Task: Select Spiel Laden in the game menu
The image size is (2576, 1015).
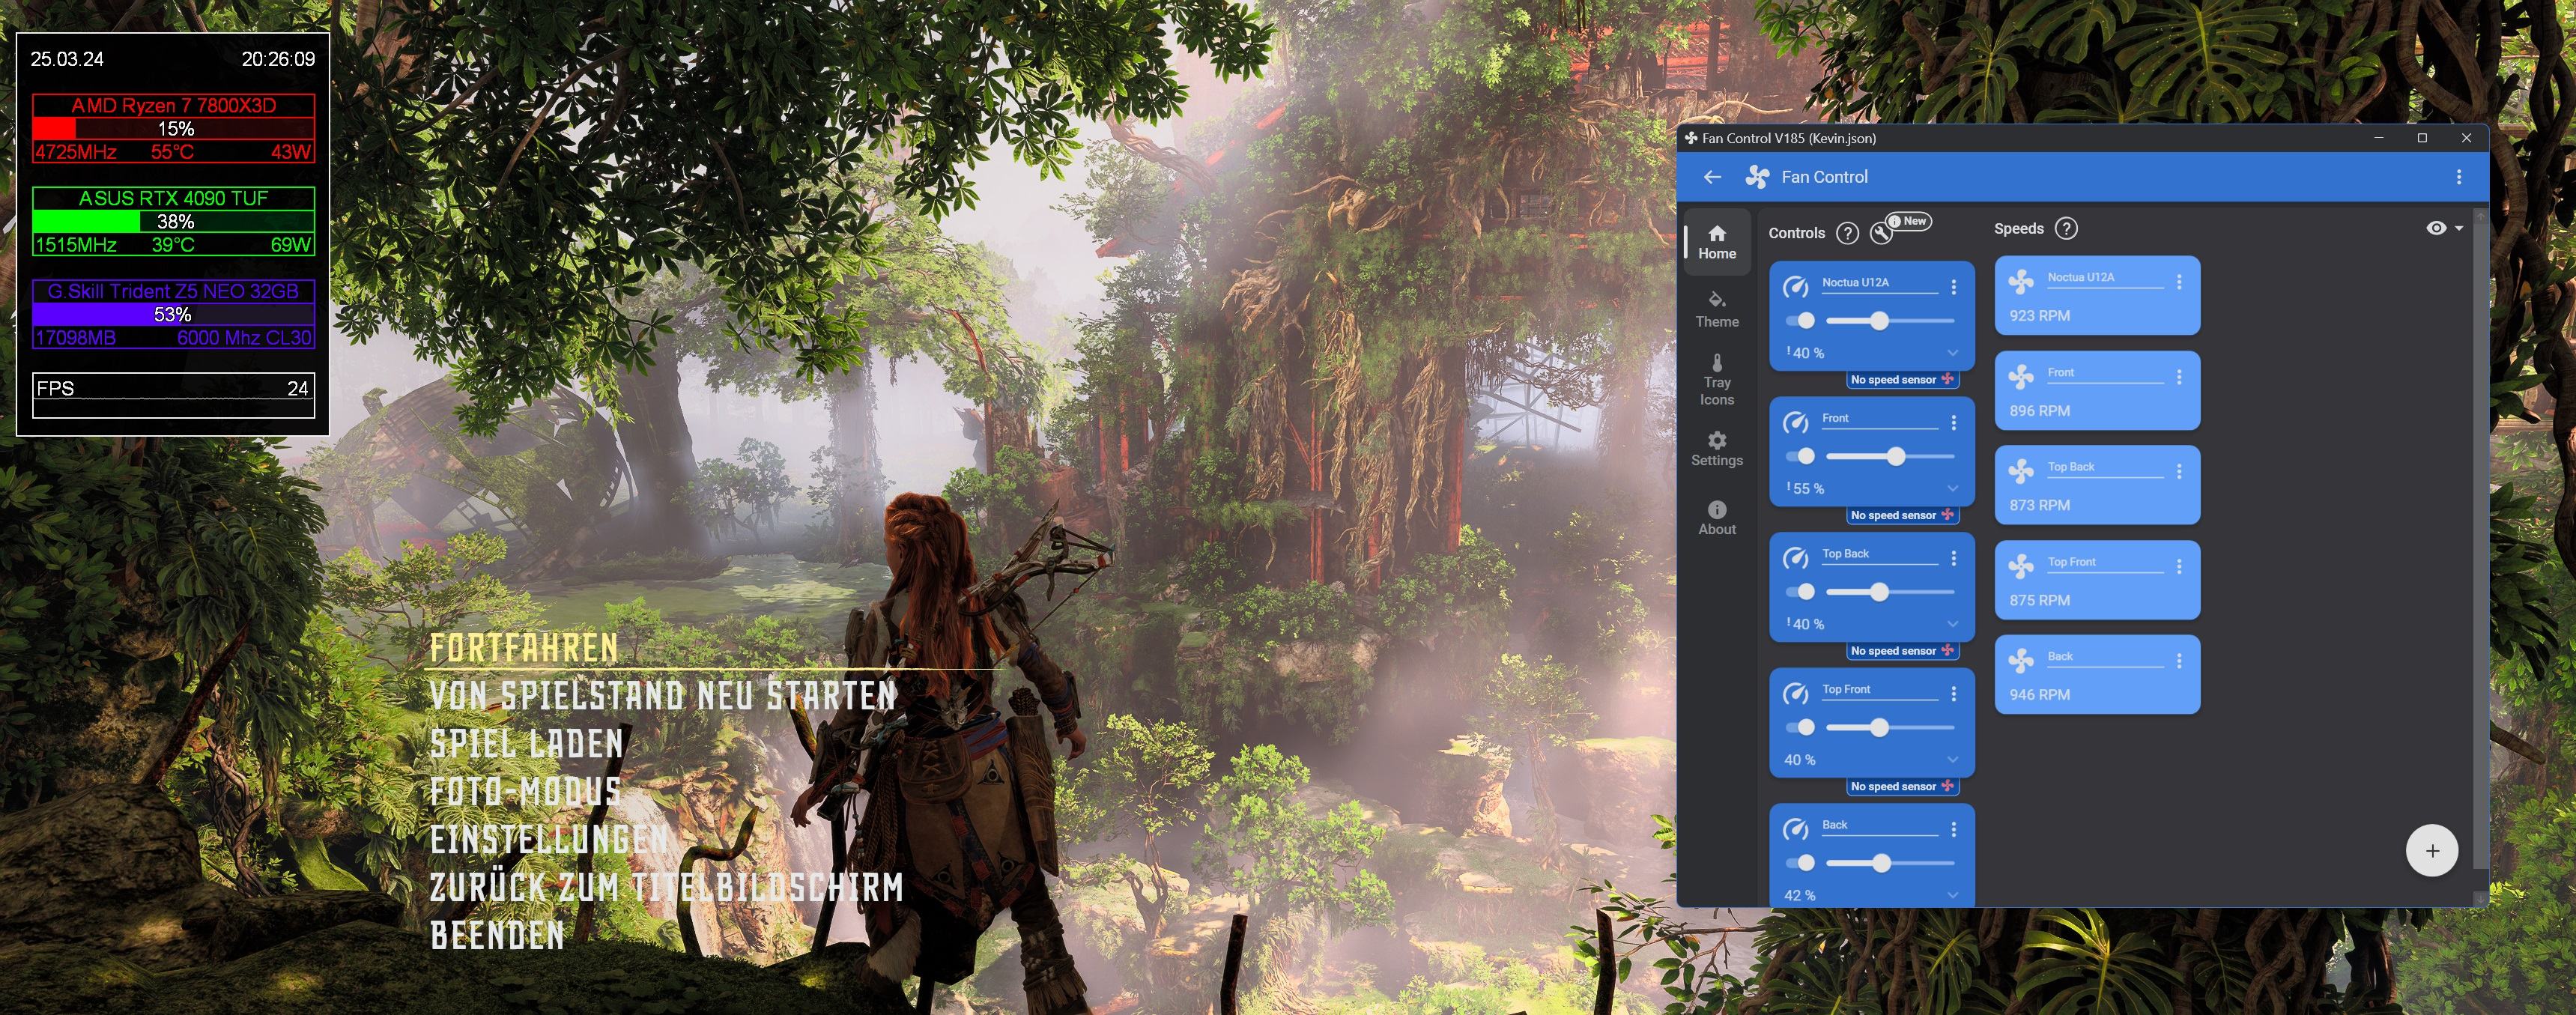Action: (526, 744)
